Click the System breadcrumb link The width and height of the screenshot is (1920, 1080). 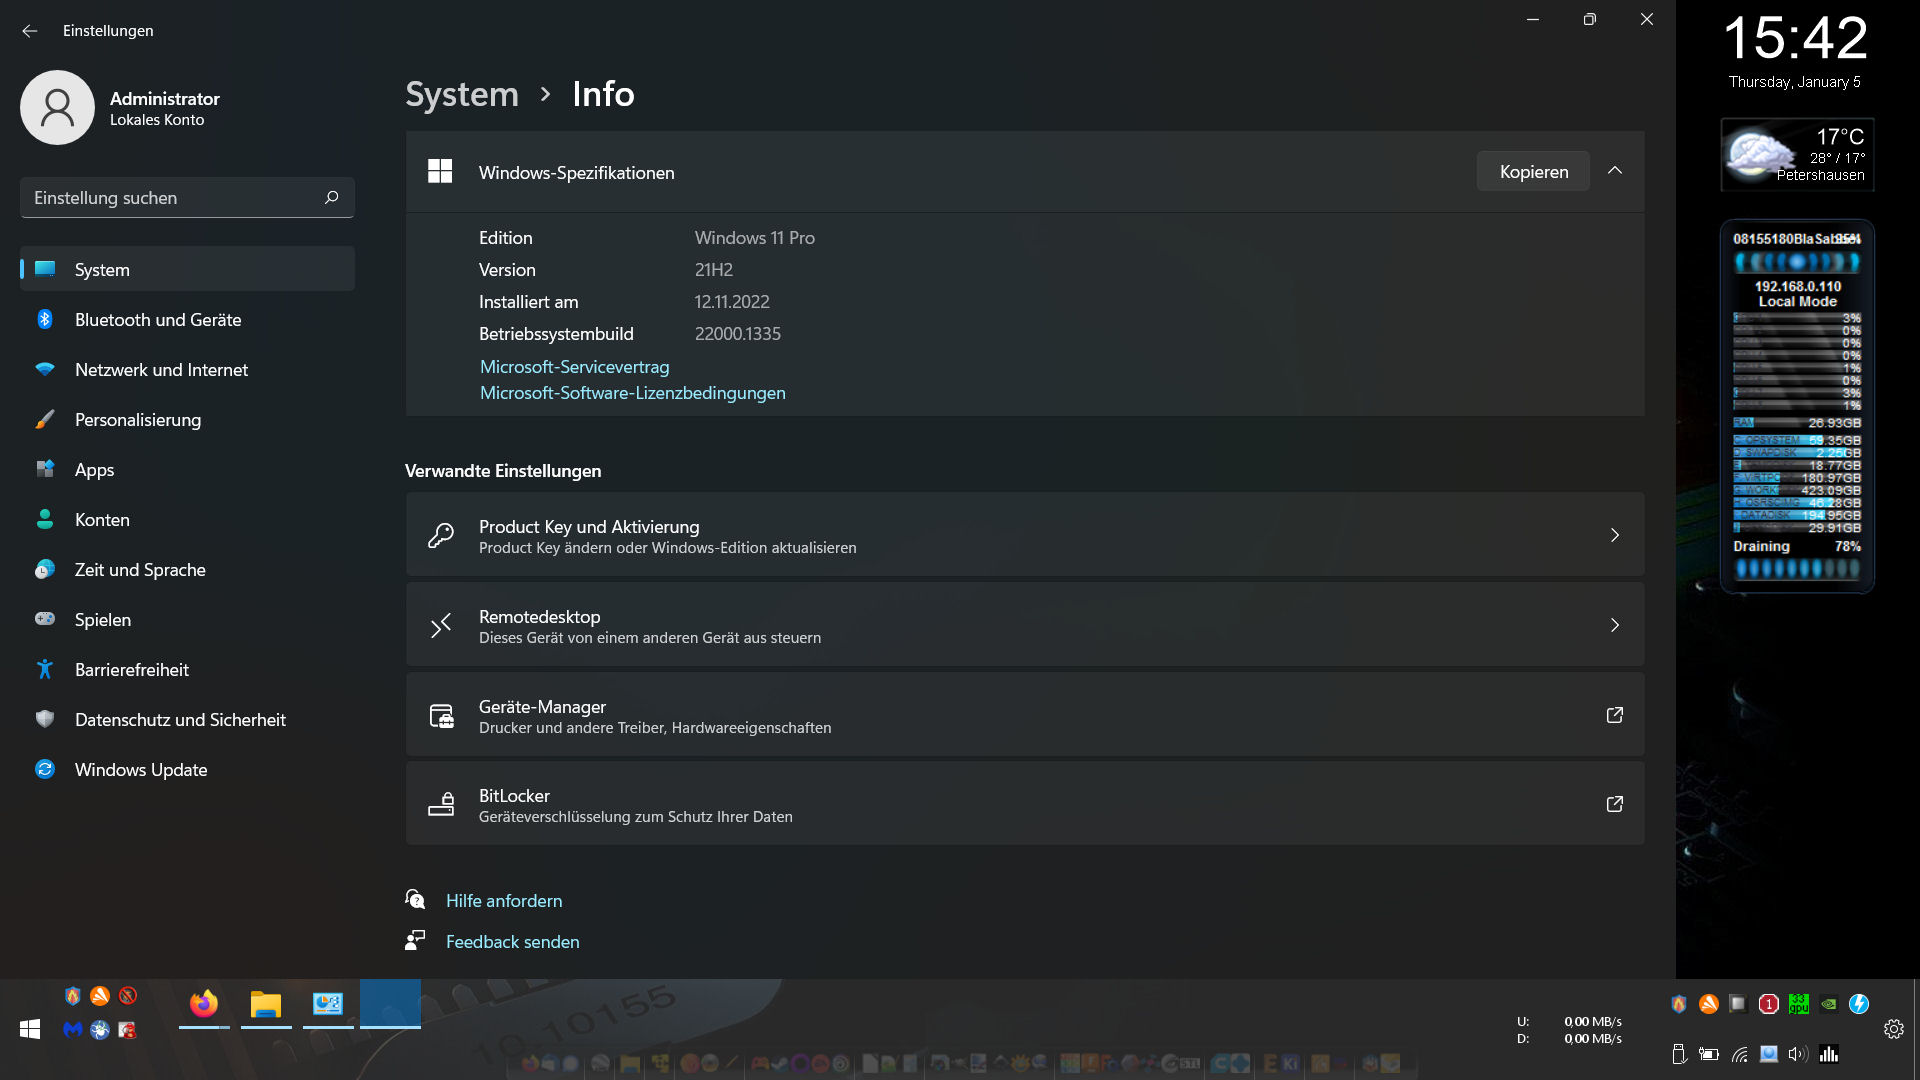[x=462, y=94]
